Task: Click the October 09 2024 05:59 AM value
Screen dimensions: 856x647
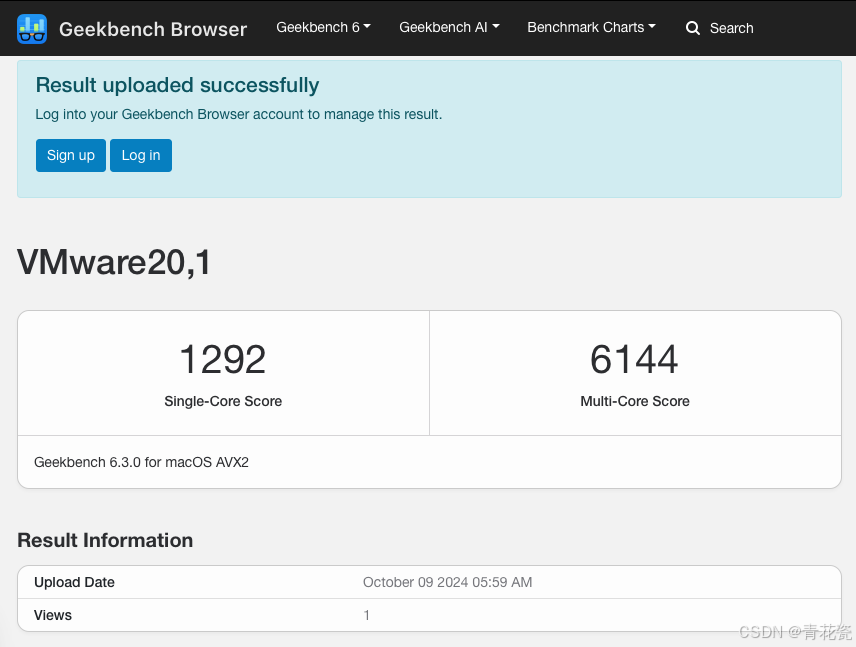Action: point(448,583)
